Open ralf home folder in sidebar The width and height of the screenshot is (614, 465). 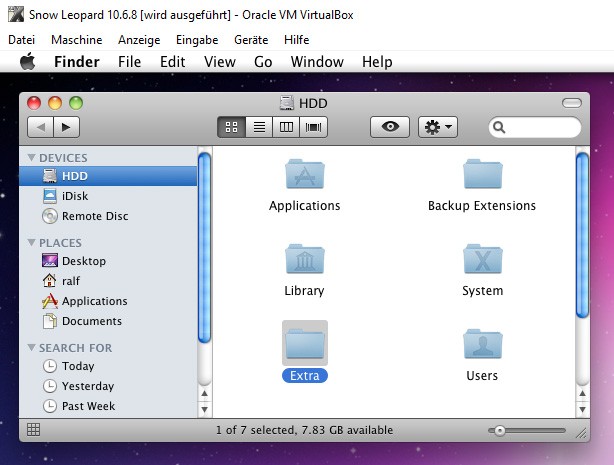tap(108, 281)
